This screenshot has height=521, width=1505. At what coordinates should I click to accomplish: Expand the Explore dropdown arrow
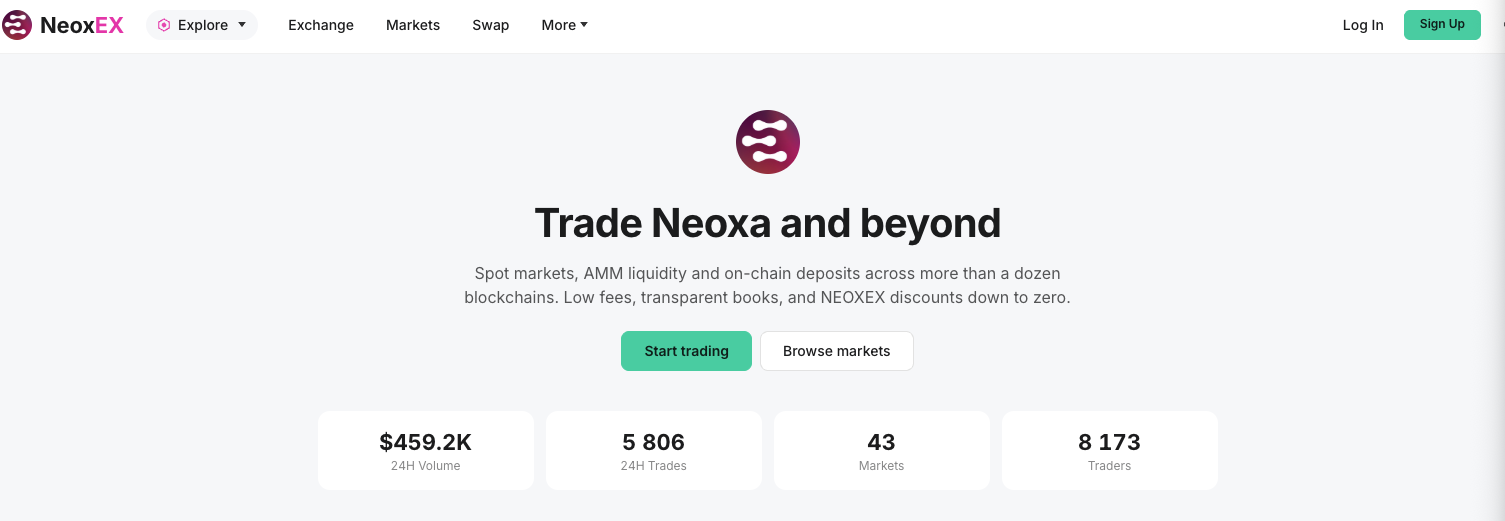click(x=242, y=25)
